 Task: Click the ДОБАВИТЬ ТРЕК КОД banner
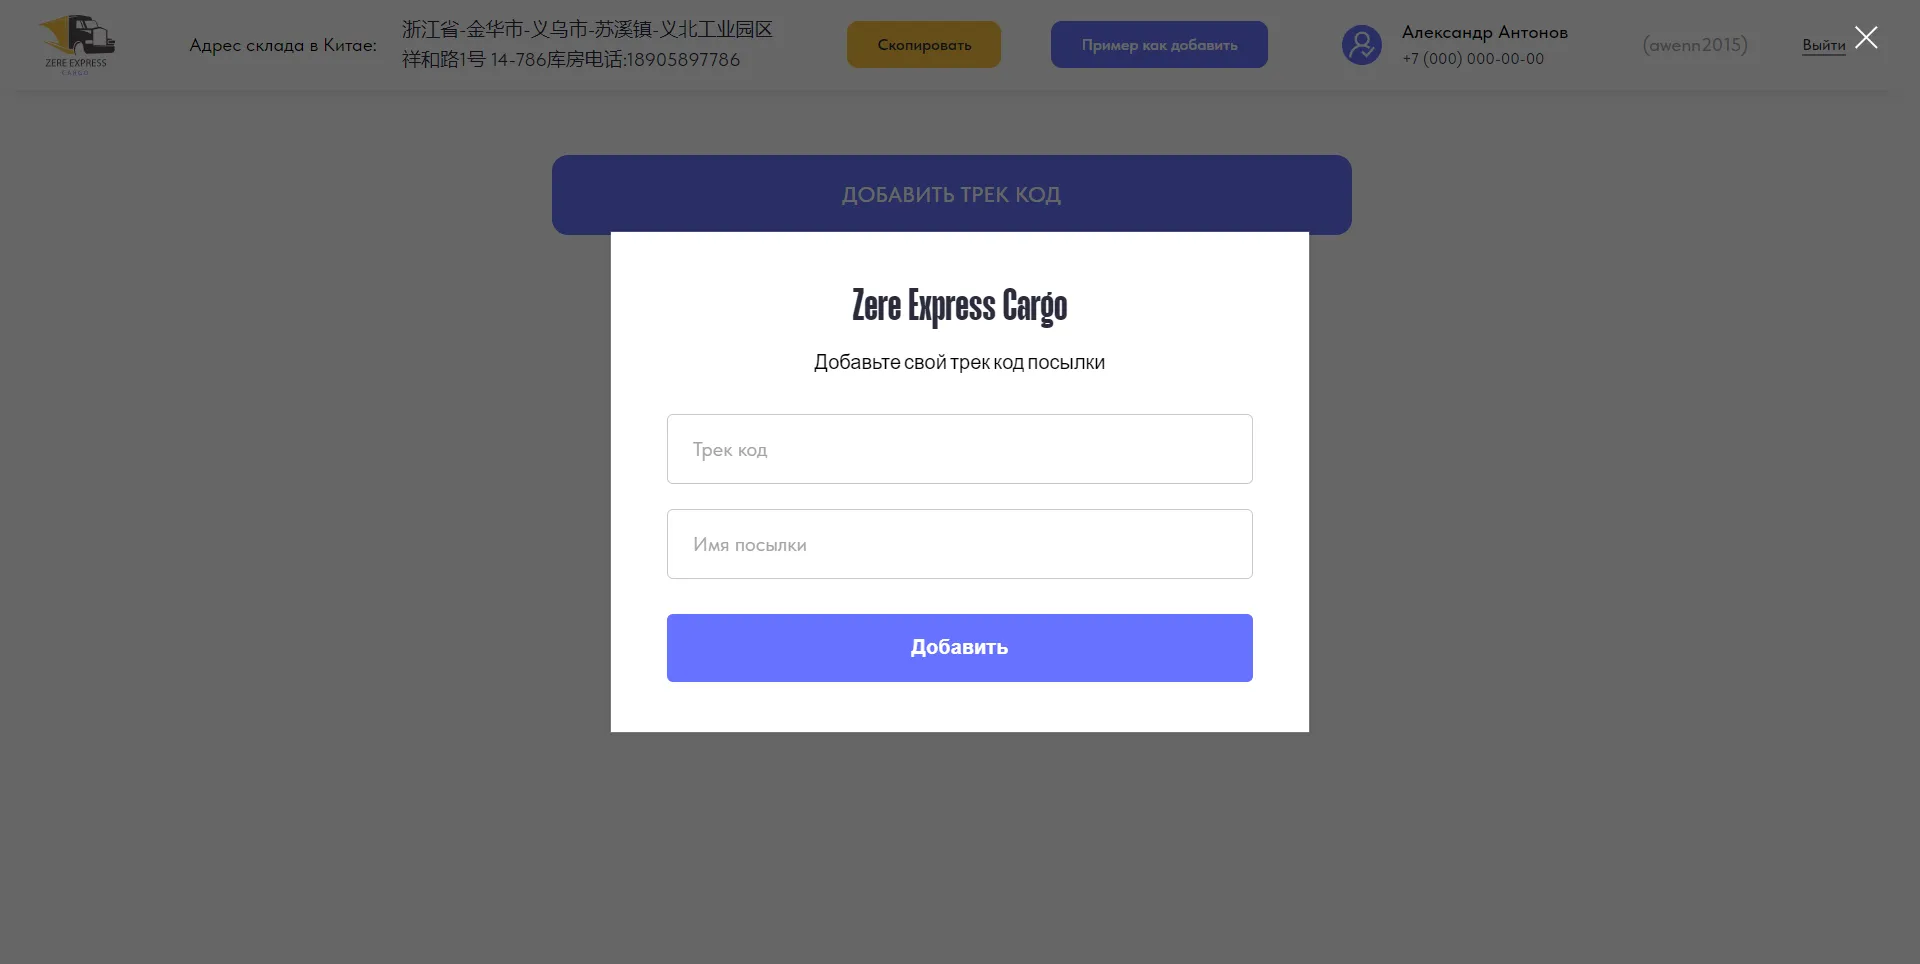click(951, 194)
